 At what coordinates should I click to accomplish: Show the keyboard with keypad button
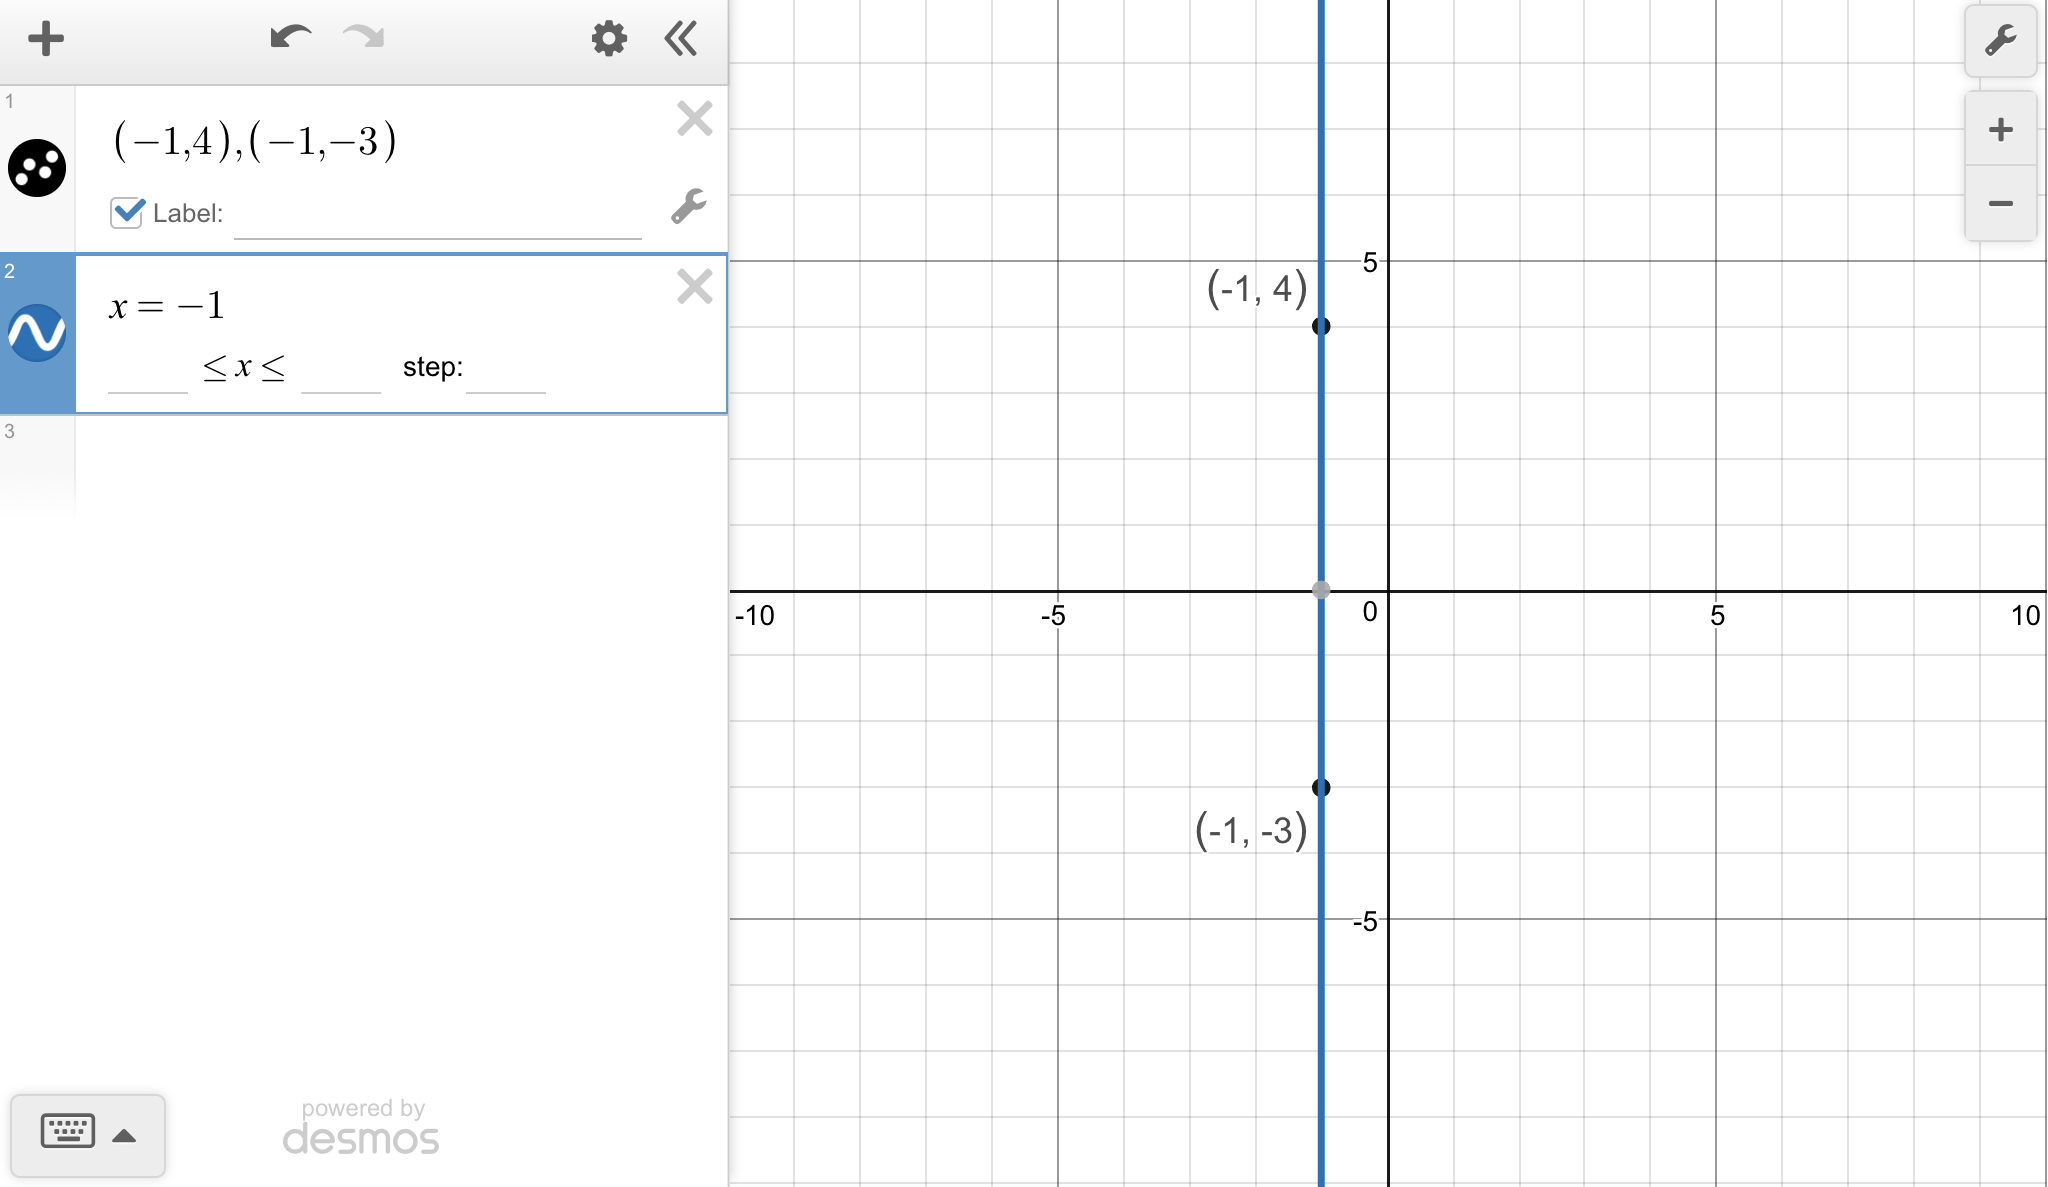[x=68, y=1132]
